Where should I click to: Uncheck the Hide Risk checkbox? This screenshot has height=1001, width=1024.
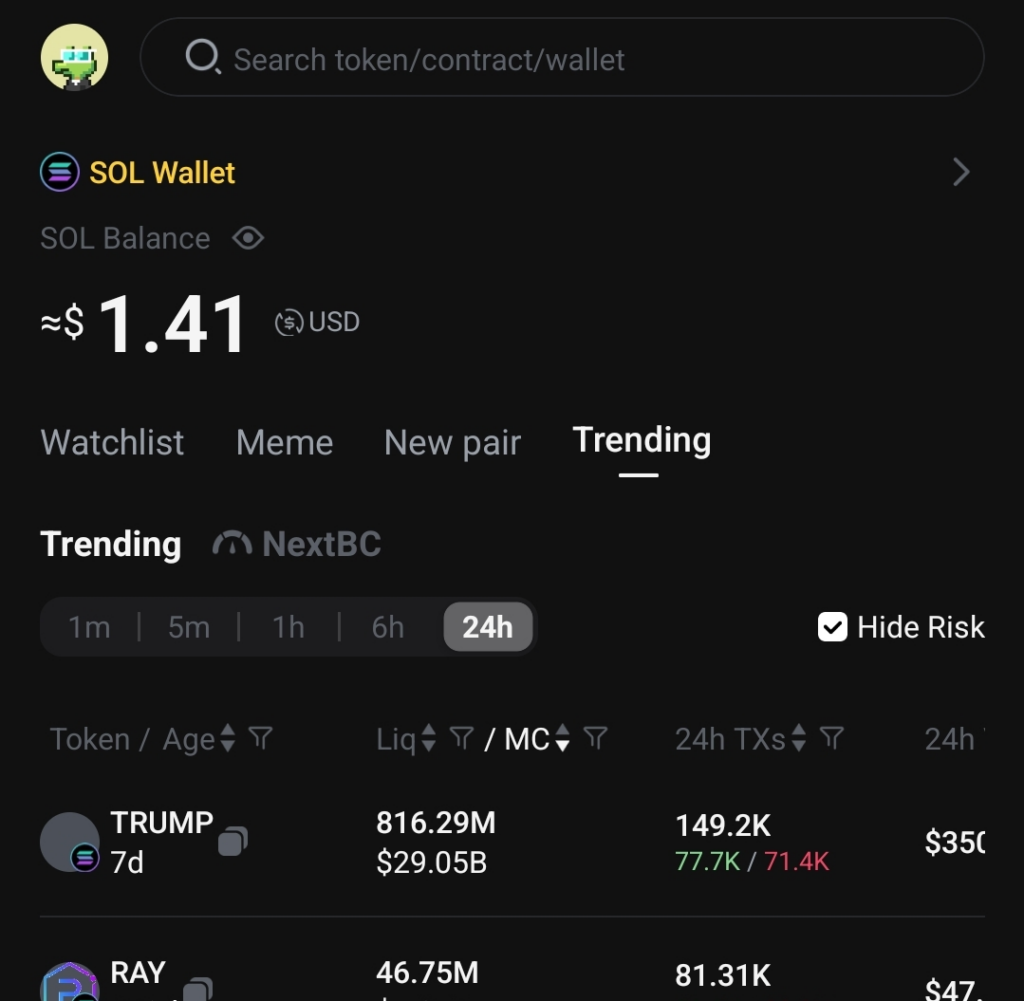click(x=832, y=627)
